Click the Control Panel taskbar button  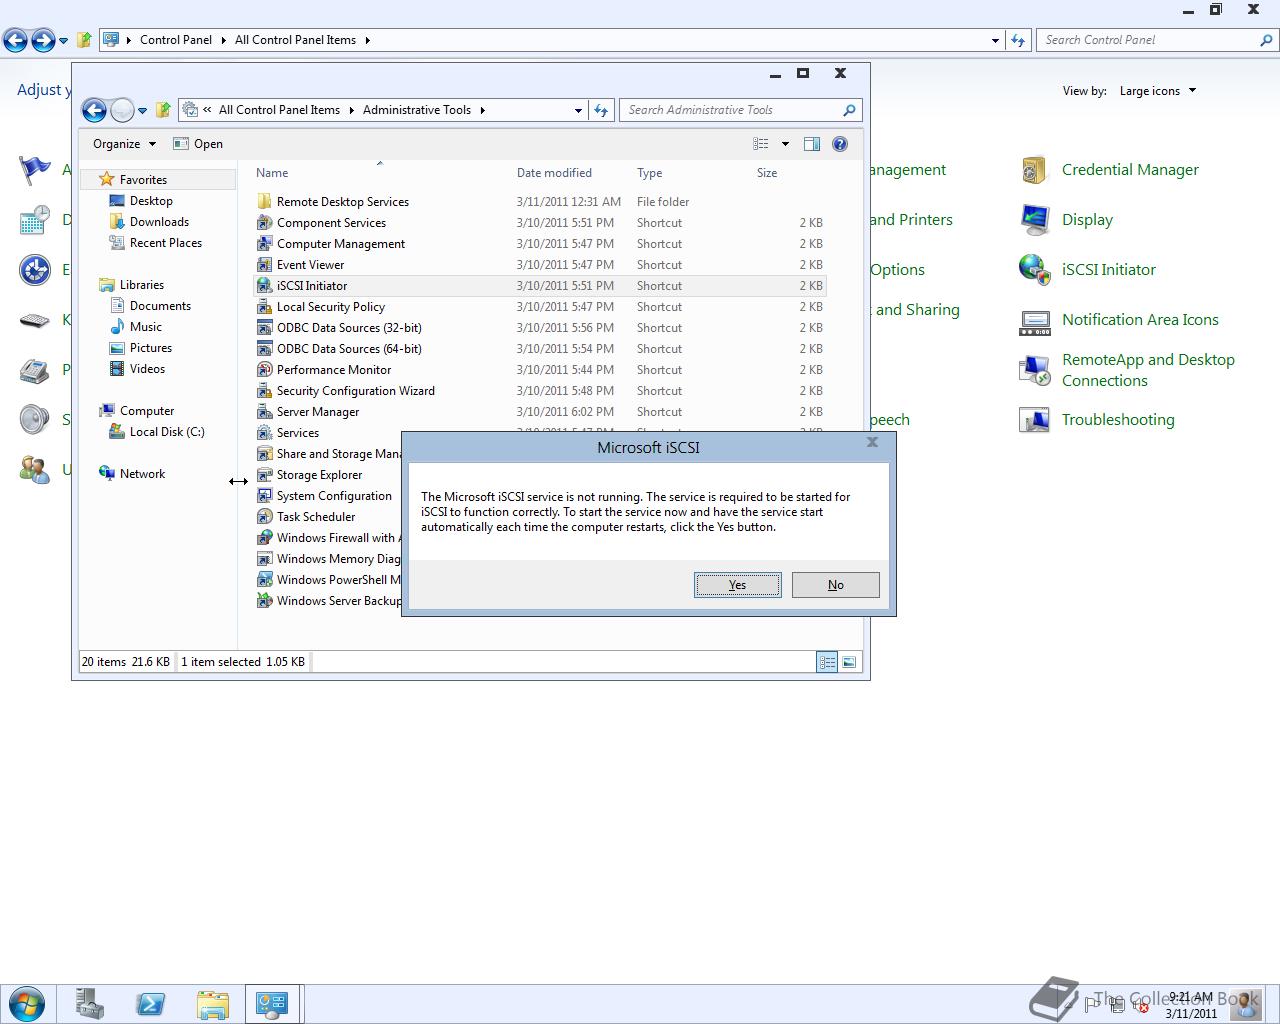pos(273,1004)
